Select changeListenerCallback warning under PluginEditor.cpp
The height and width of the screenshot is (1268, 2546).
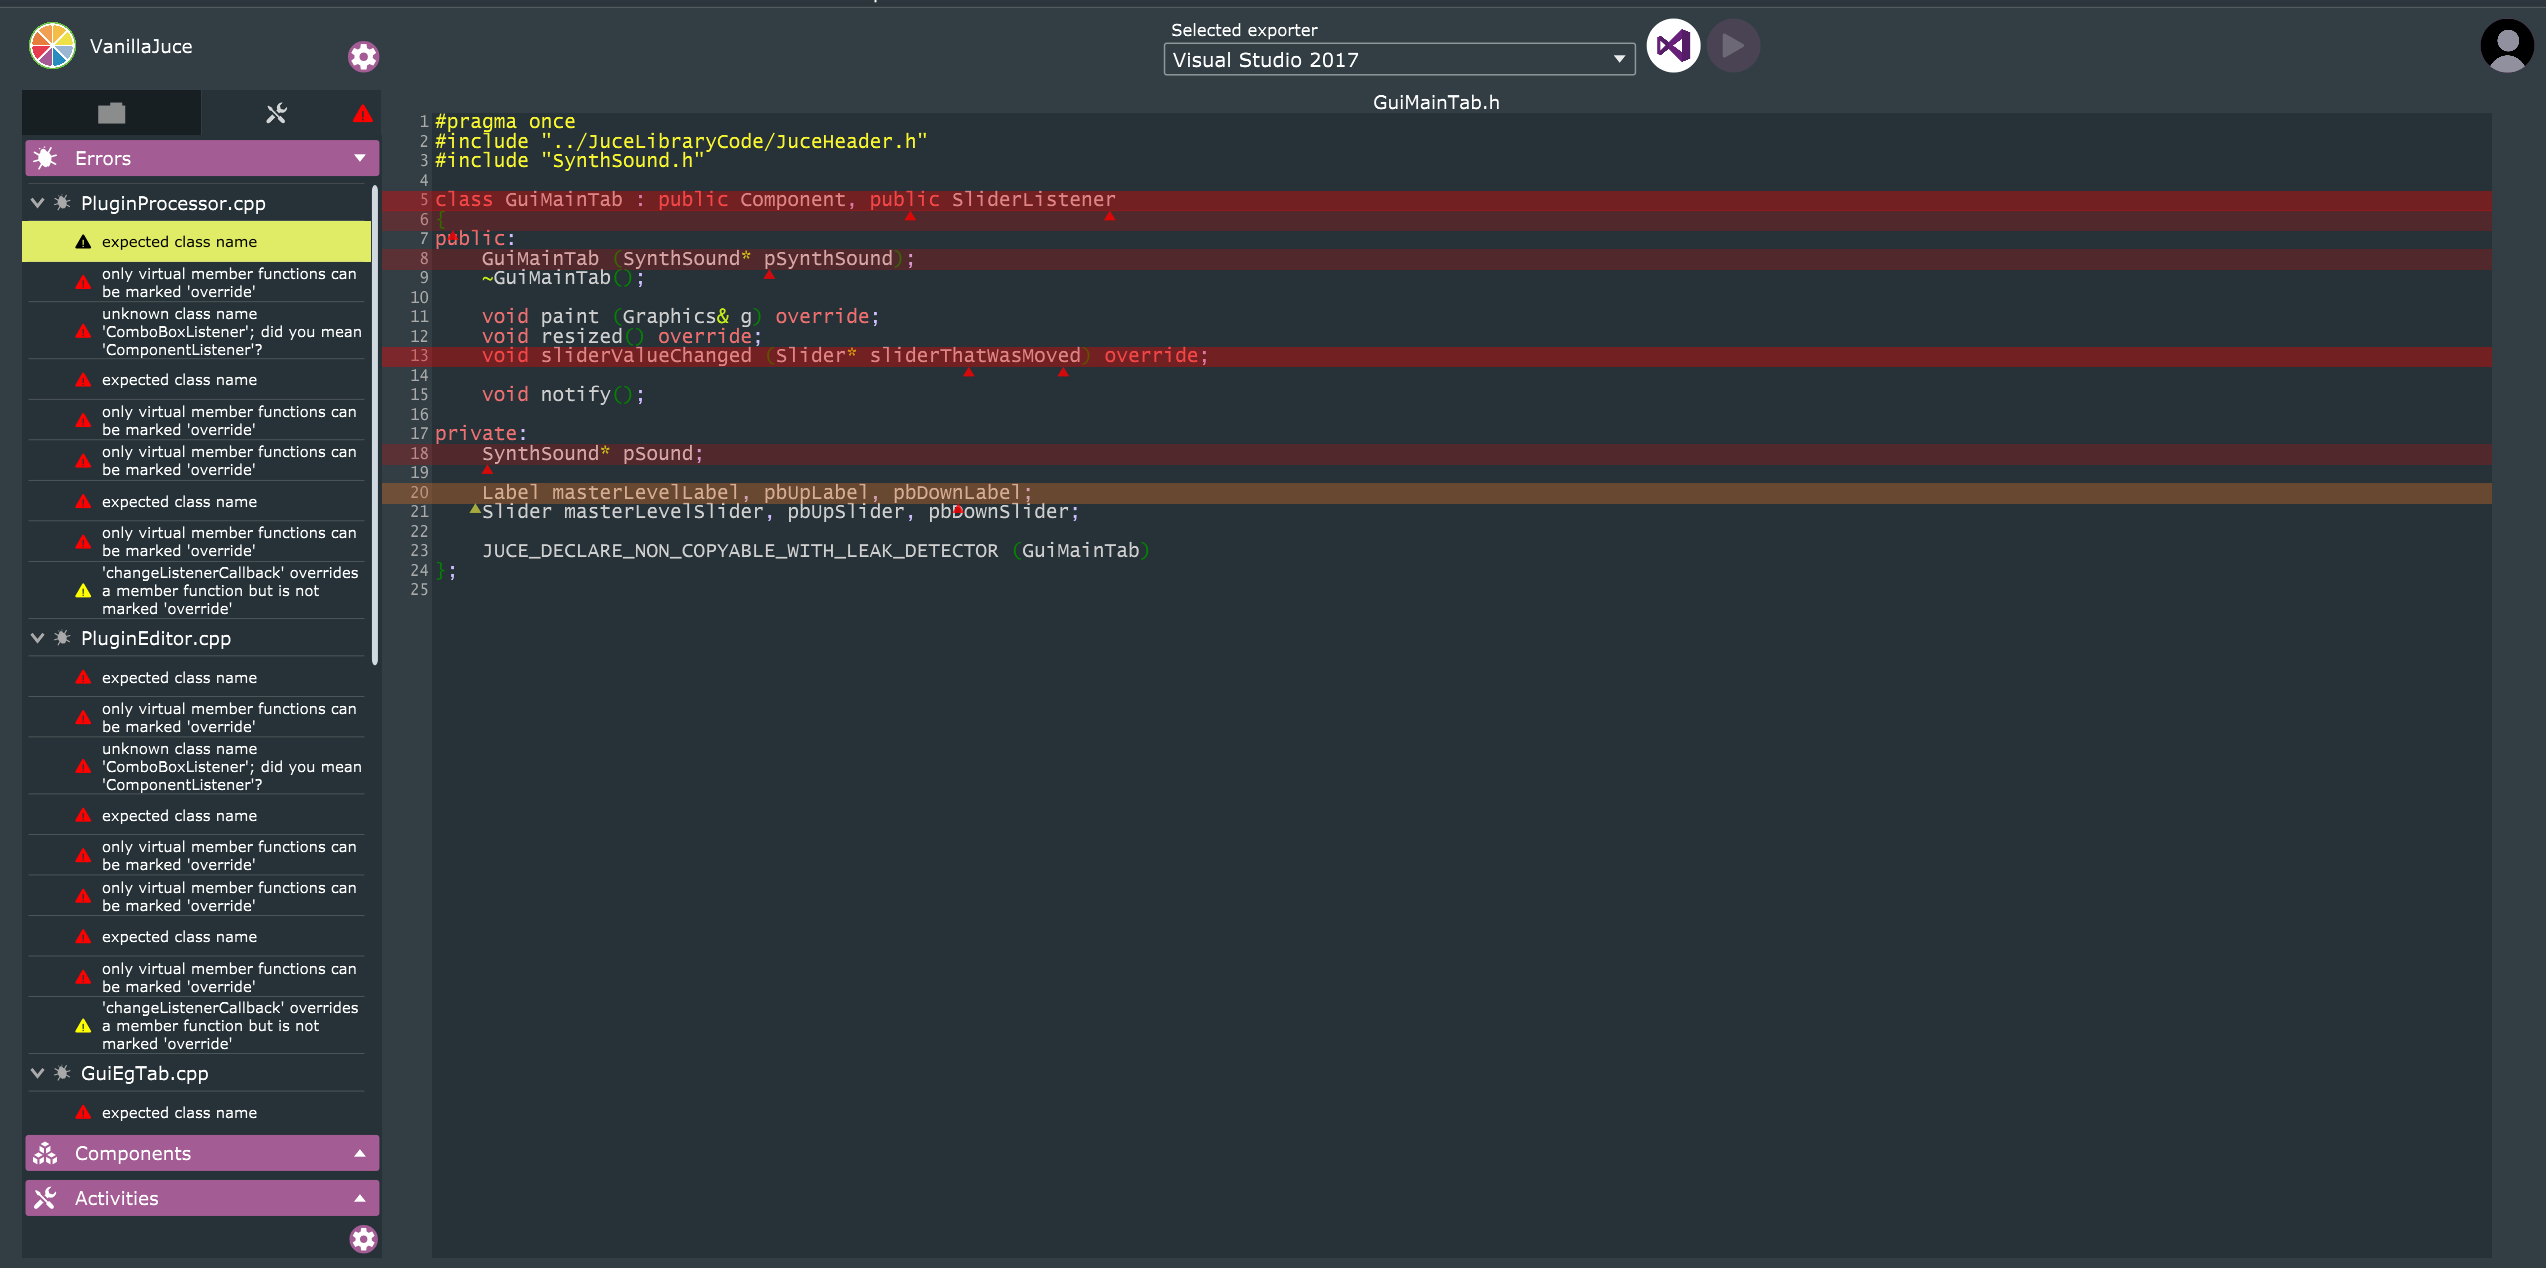(x=196, y=1026)
